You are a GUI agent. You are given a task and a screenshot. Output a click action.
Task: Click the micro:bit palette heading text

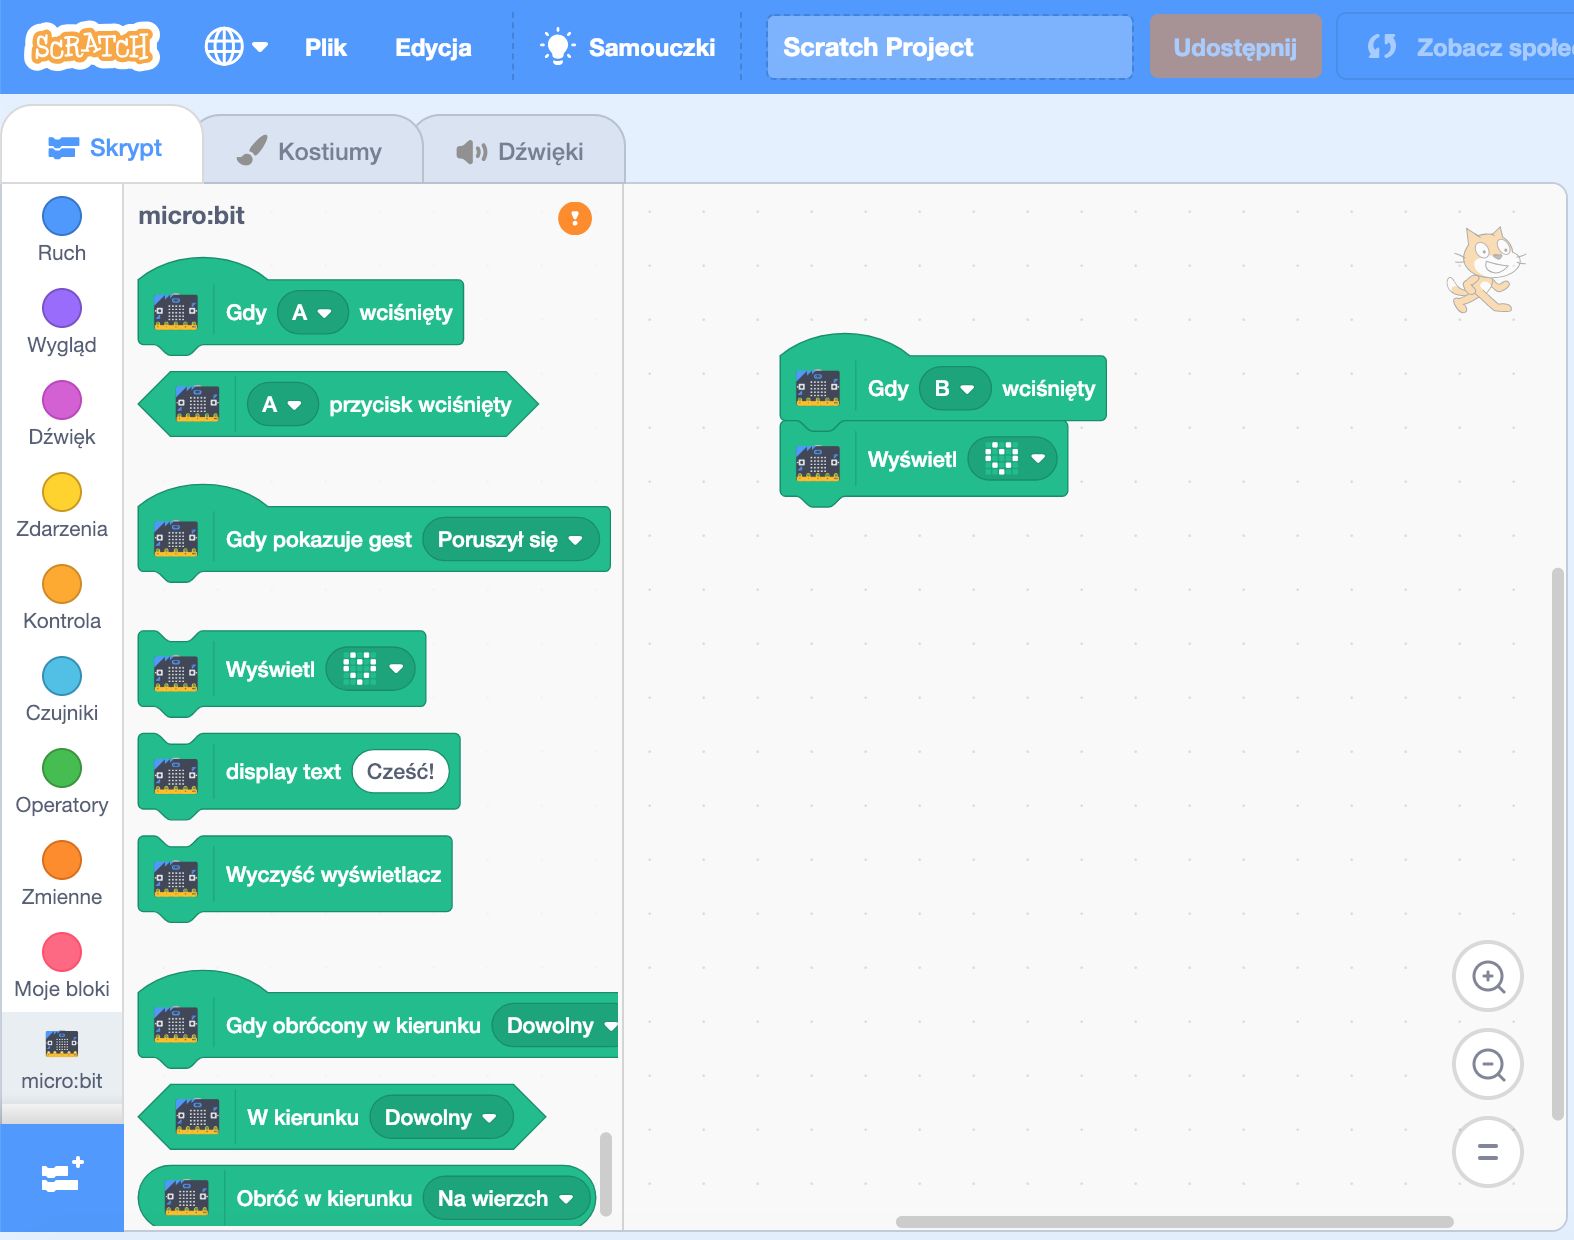pos(191,216)
